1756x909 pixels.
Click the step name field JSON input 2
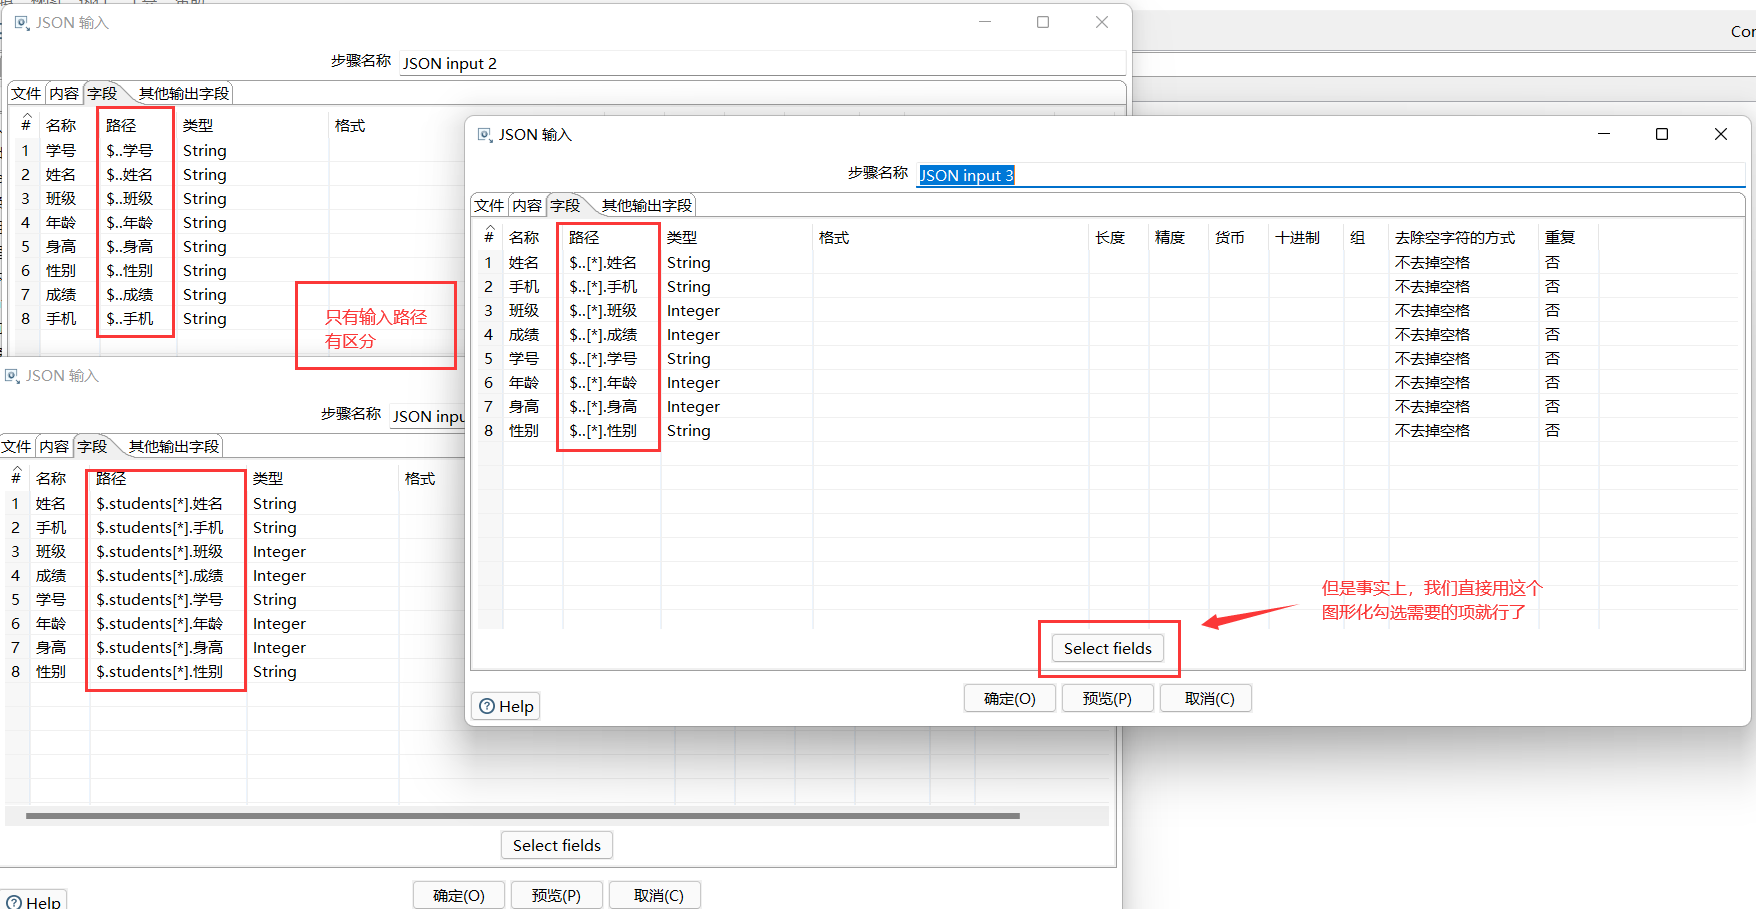pyautogui.click(x=762, y=63)
